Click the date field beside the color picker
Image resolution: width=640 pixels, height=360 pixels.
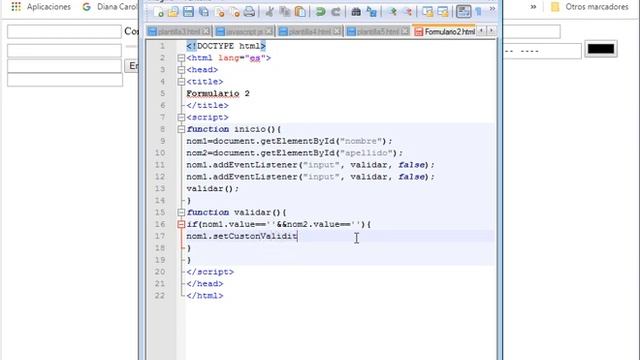542,51
